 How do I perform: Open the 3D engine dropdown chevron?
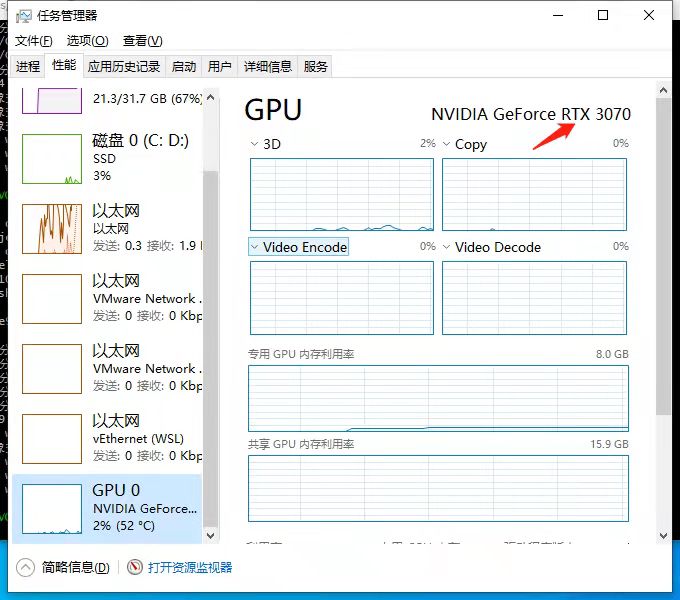tap(254, 143)
